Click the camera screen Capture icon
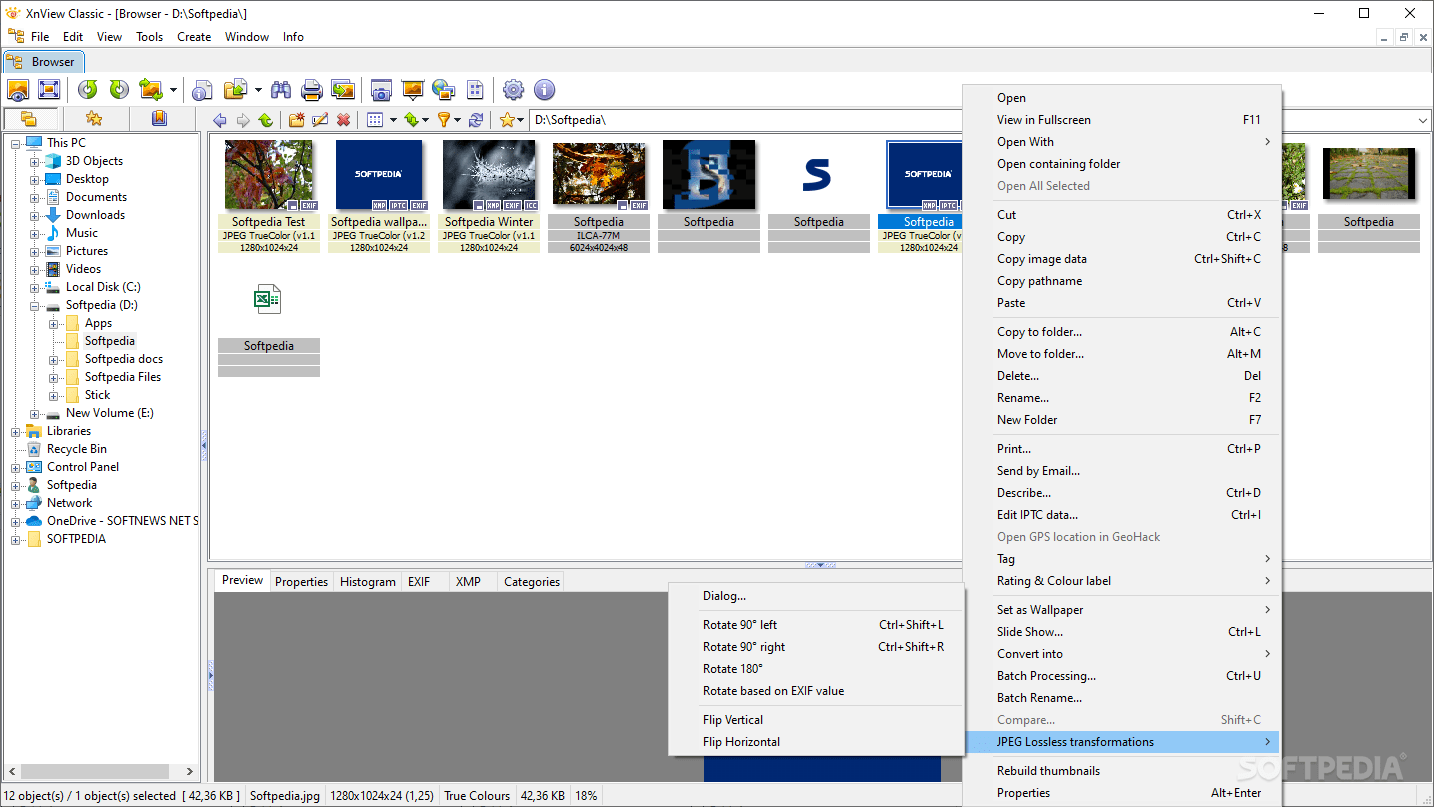The width and height of the screenshot is (1434, 807). point(381,90)
